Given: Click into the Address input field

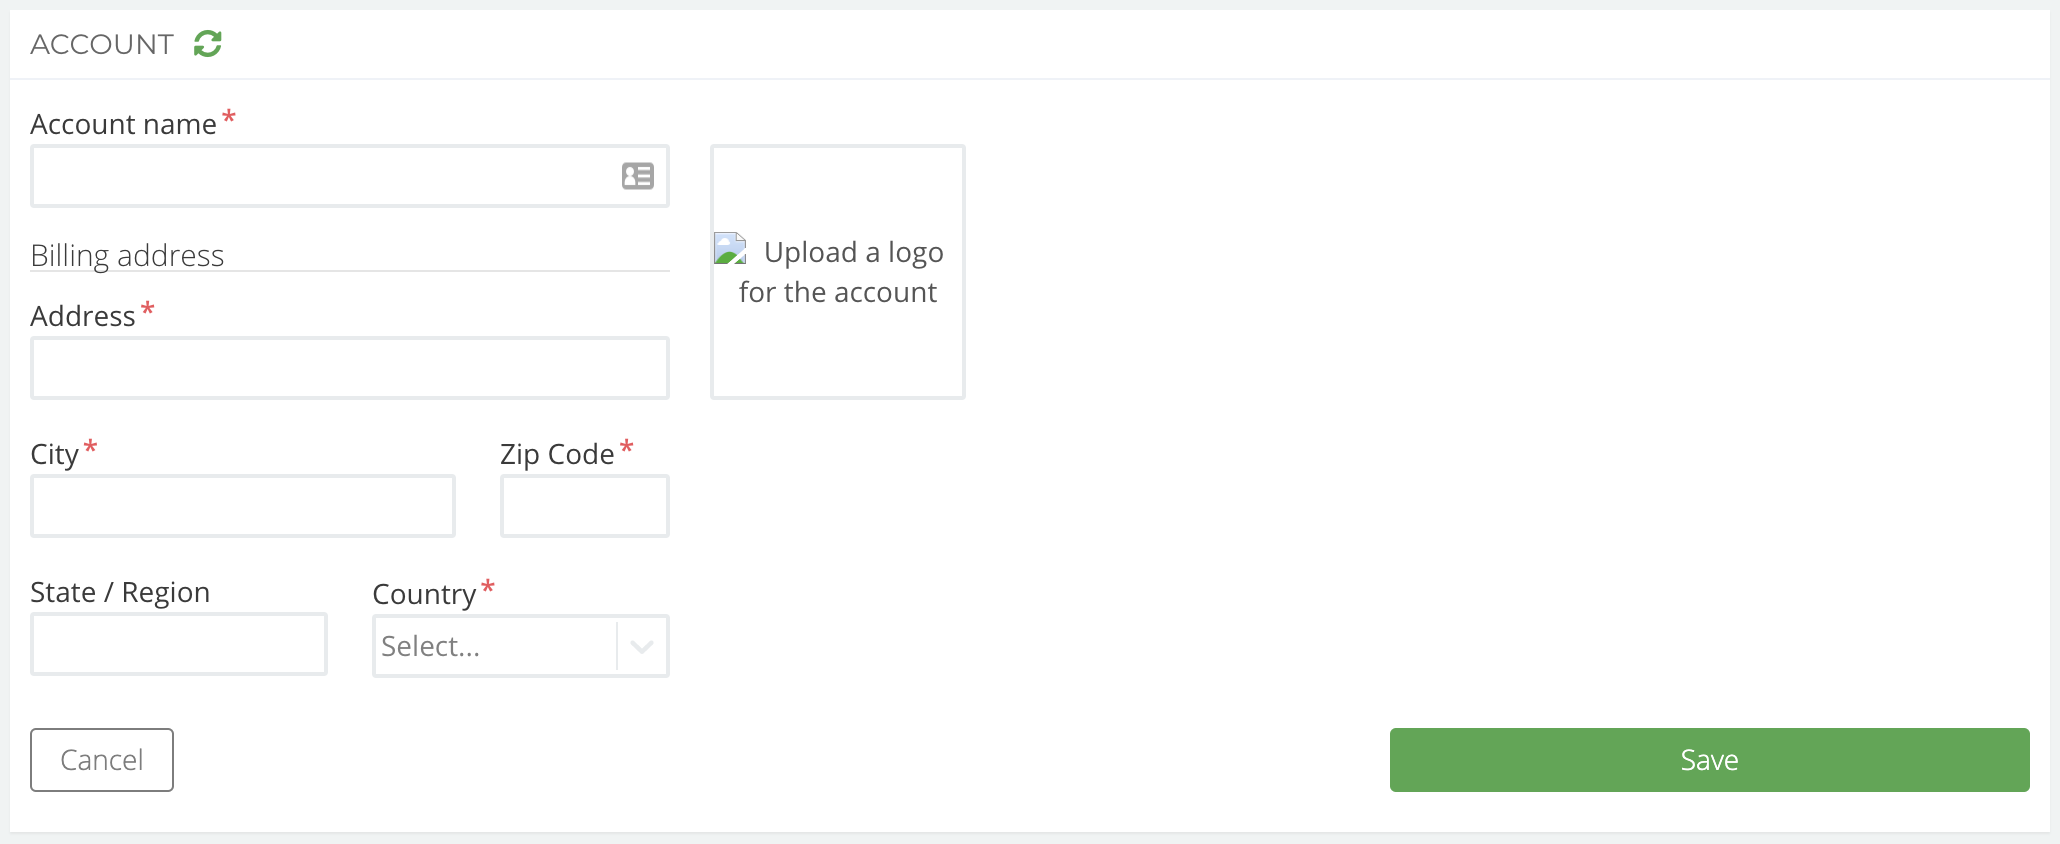Looking at the screenshot, I should coord(350,368).
